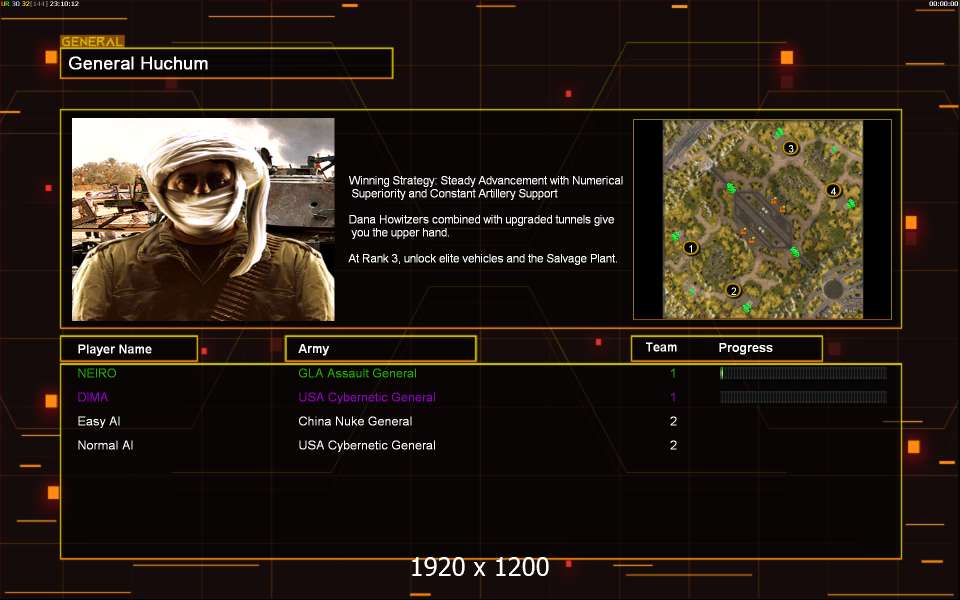Select the DIMA player name
The image size is (960, 600).
click(94, 397)
